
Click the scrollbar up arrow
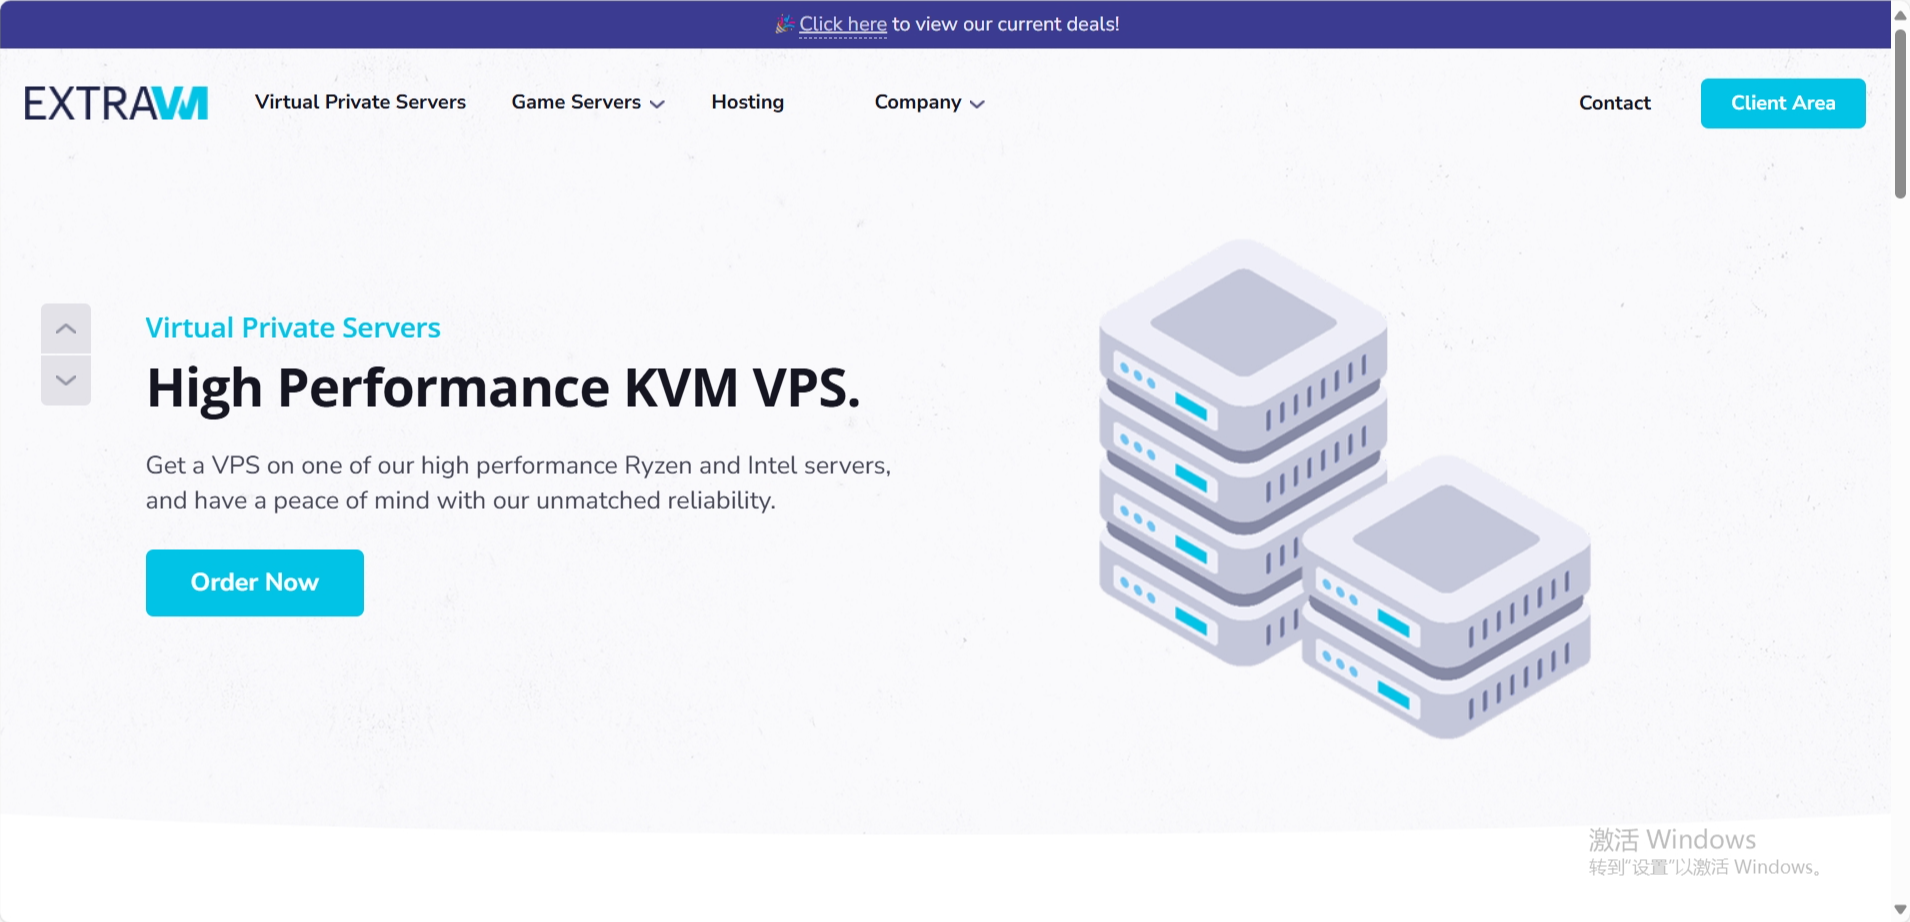coord(1900,14)
